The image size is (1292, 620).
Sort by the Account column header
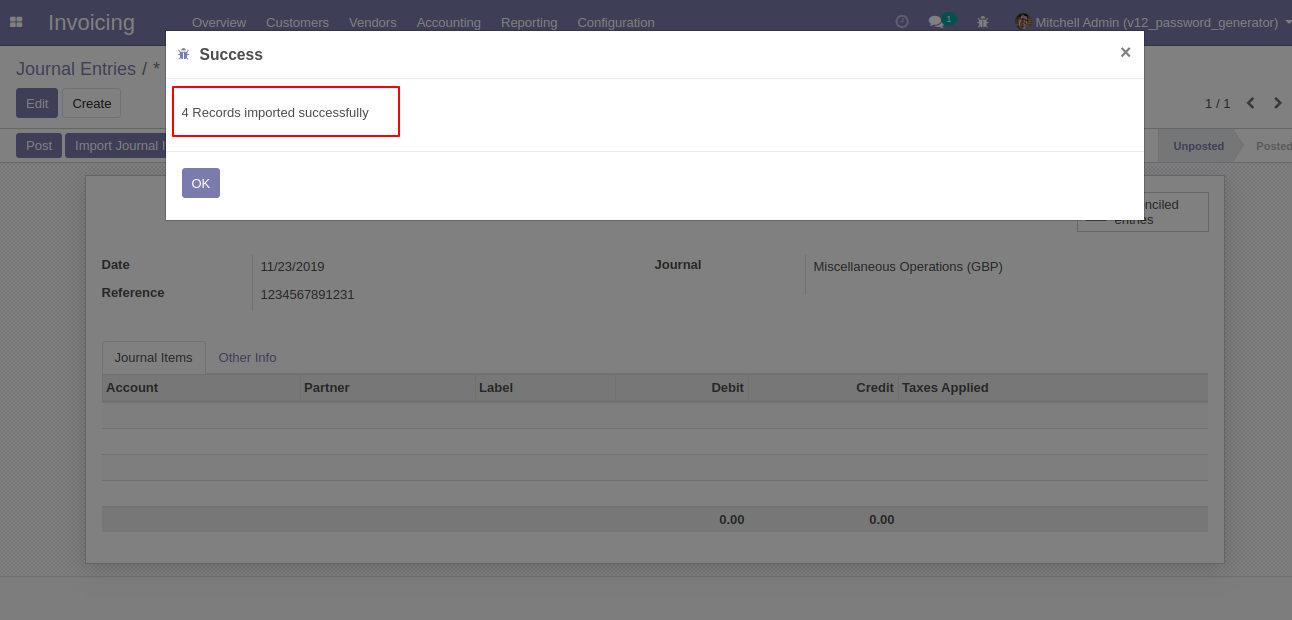pos(201,387)
